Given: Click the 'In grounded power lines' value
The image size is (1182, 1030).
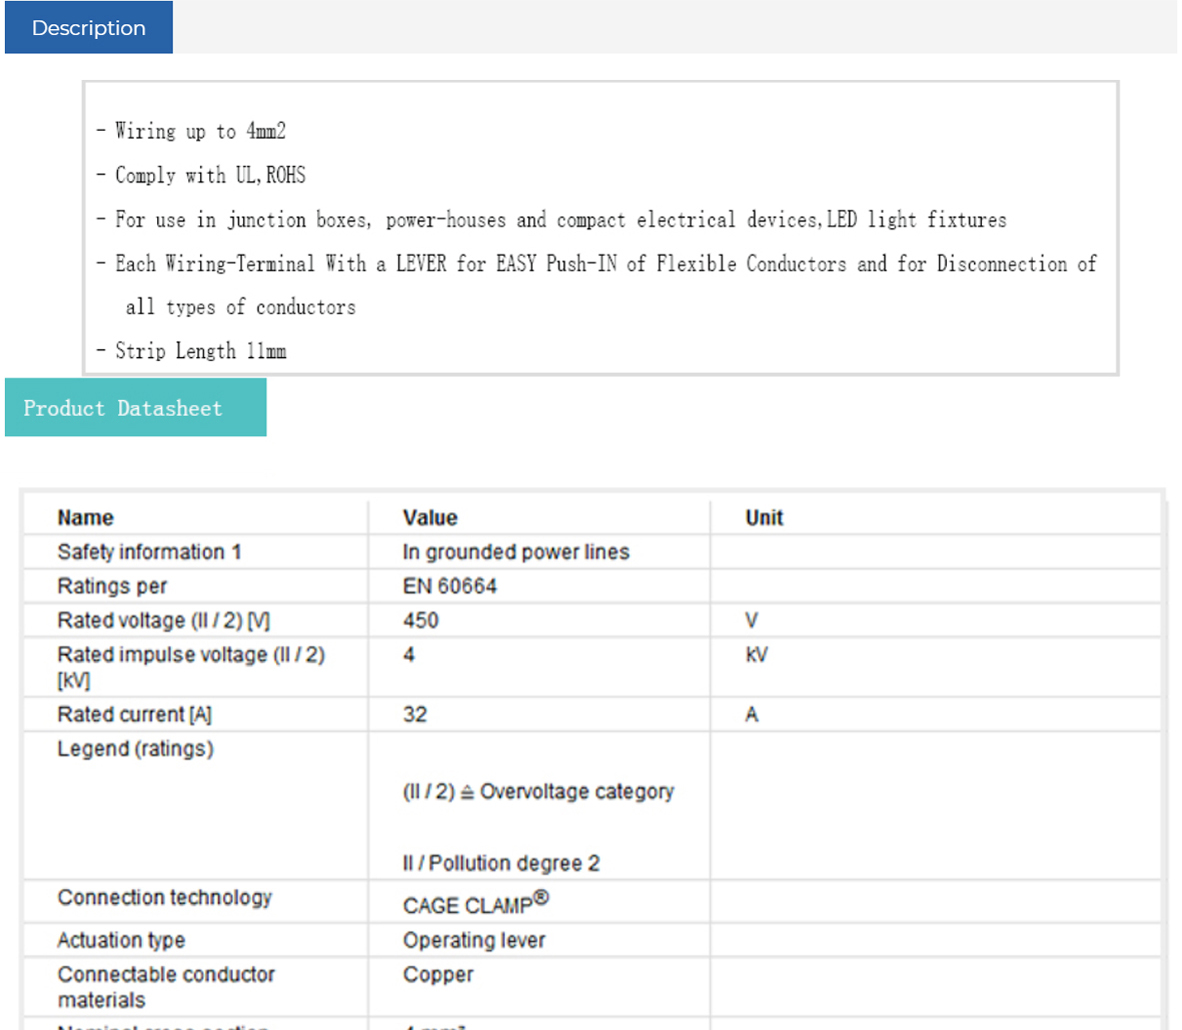Looking at the screenshot, I should tap(516, 552).
